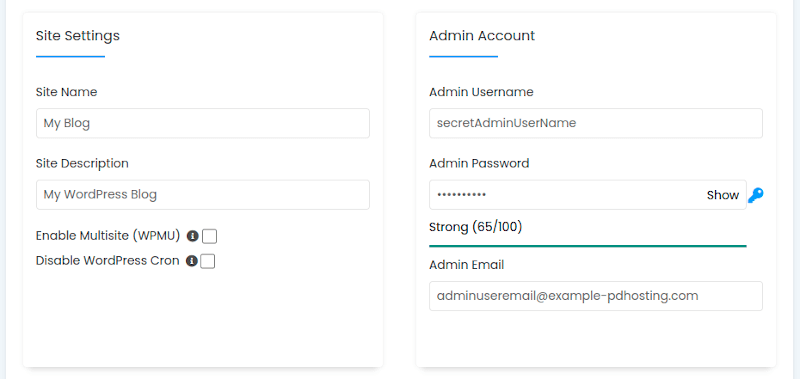Click the Admin Email label

coord(466,265)
